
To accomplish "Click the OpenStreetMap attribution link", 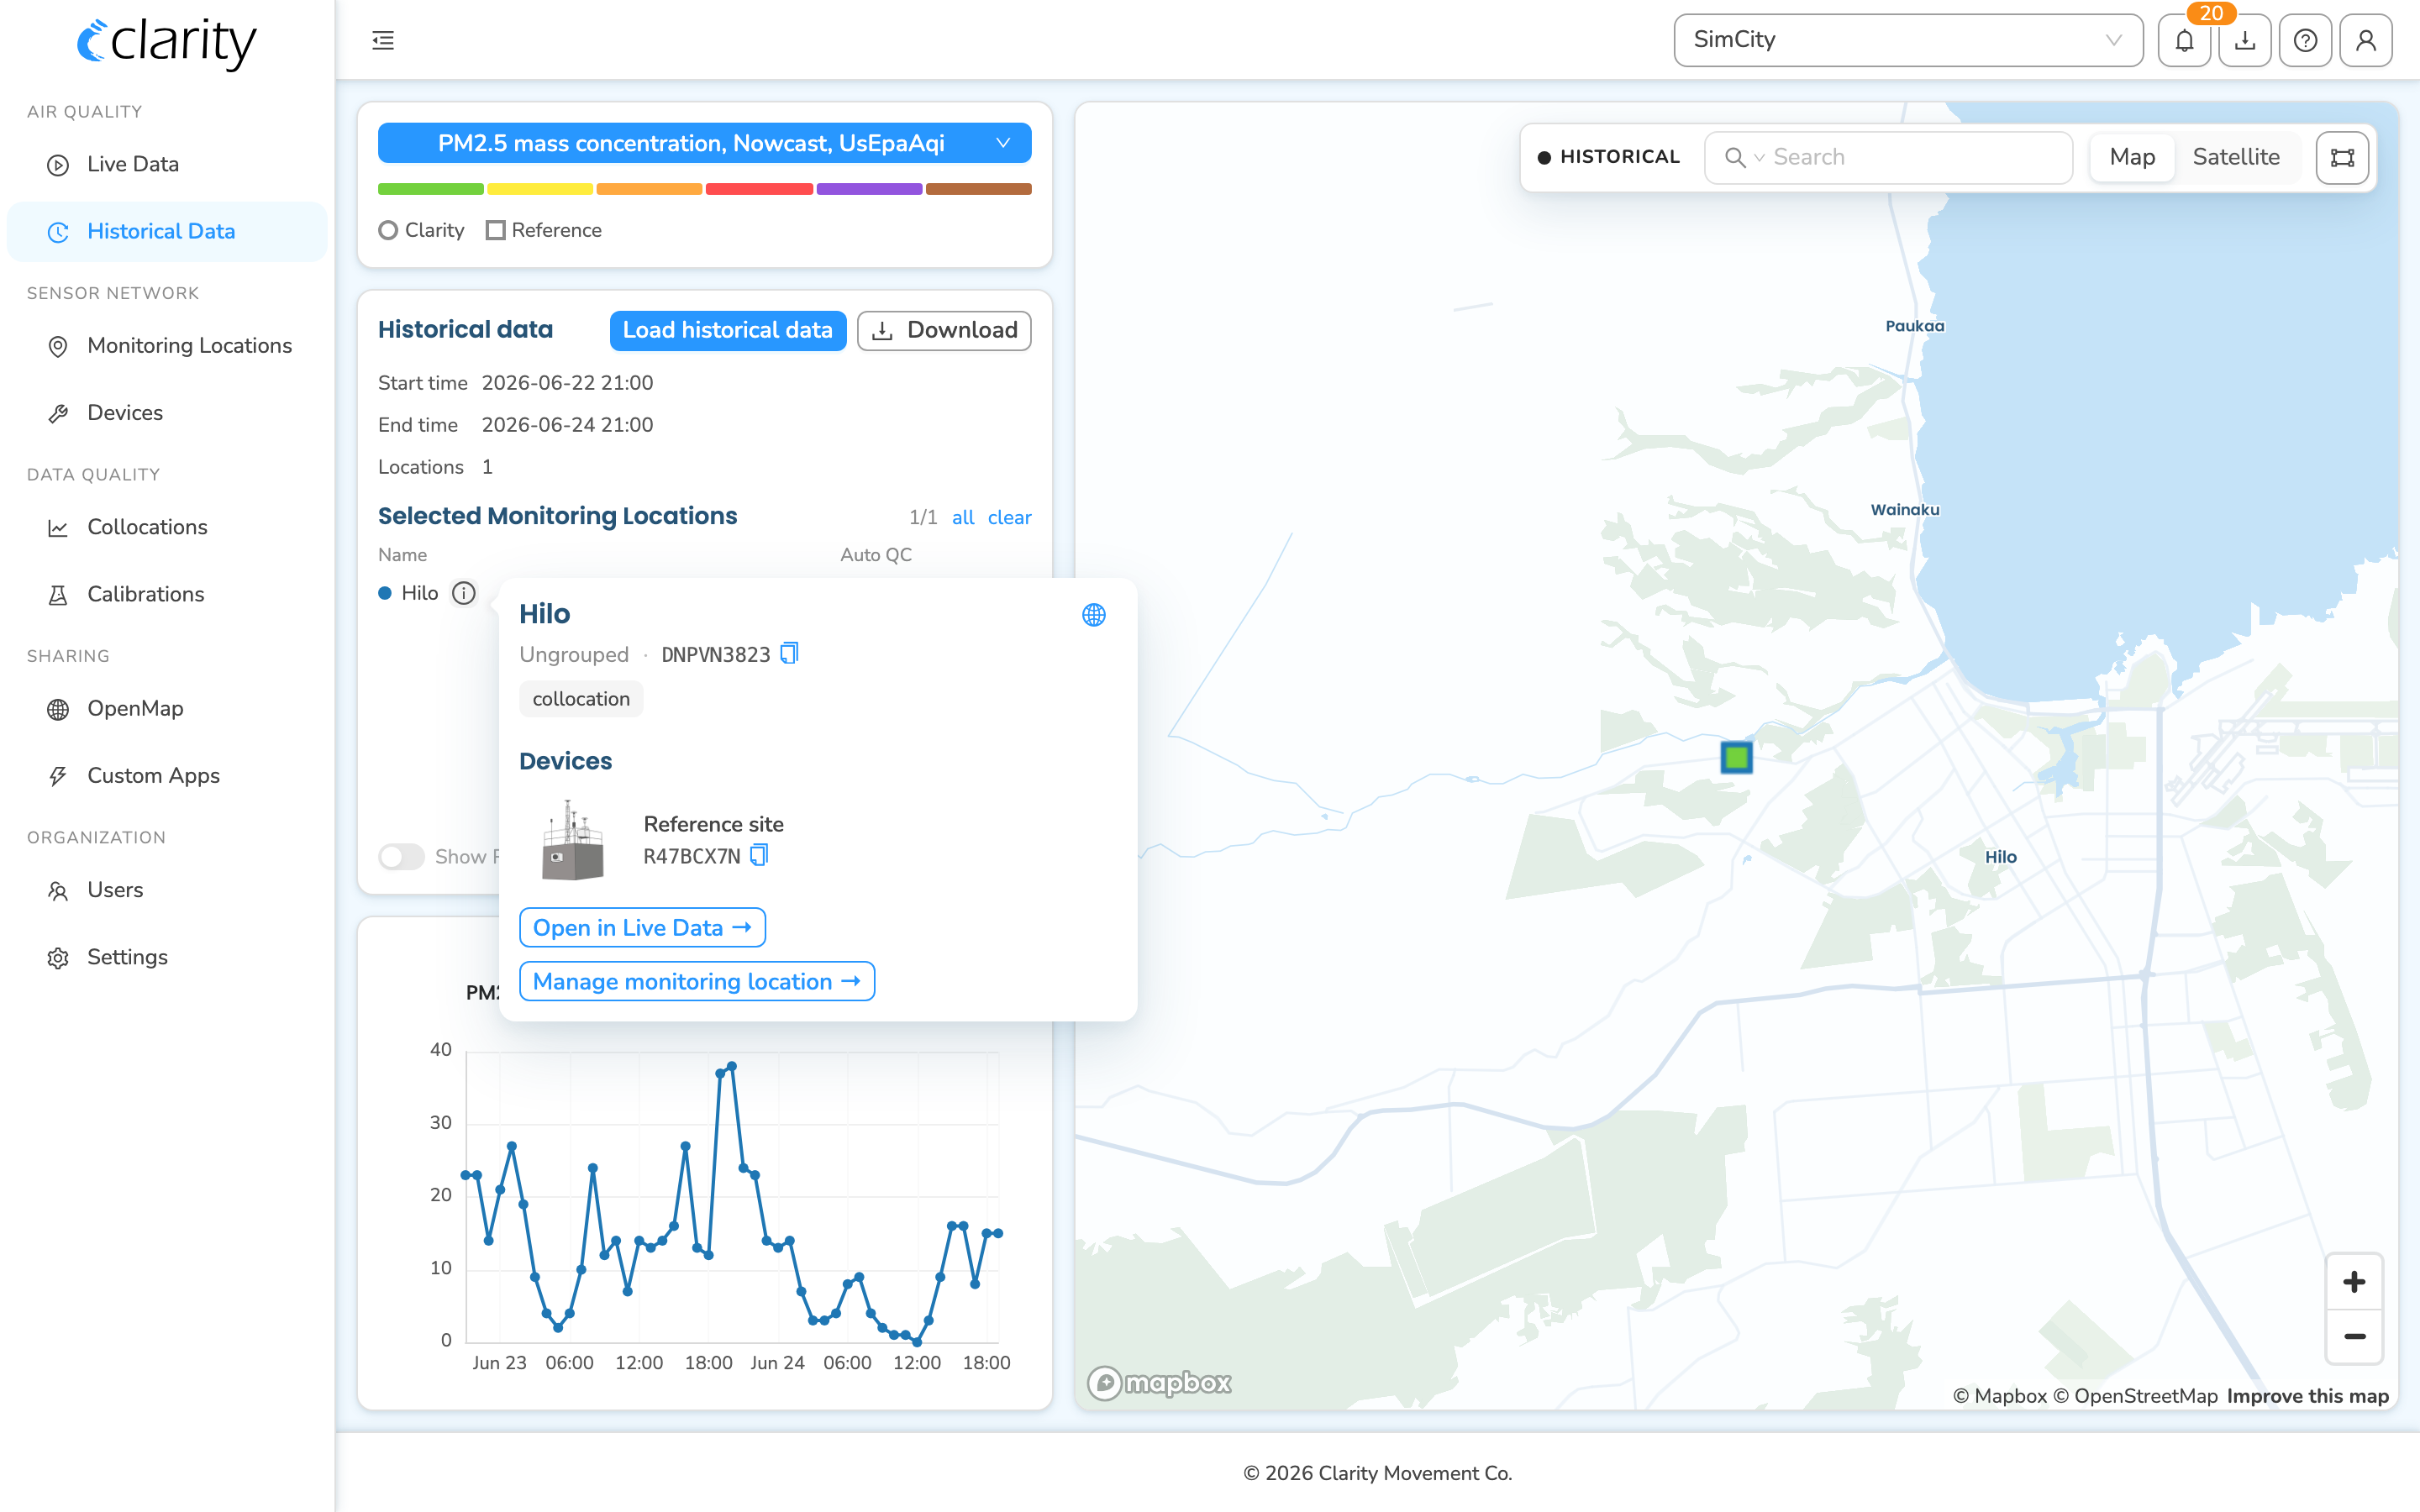I will tap(2135, 1396).
